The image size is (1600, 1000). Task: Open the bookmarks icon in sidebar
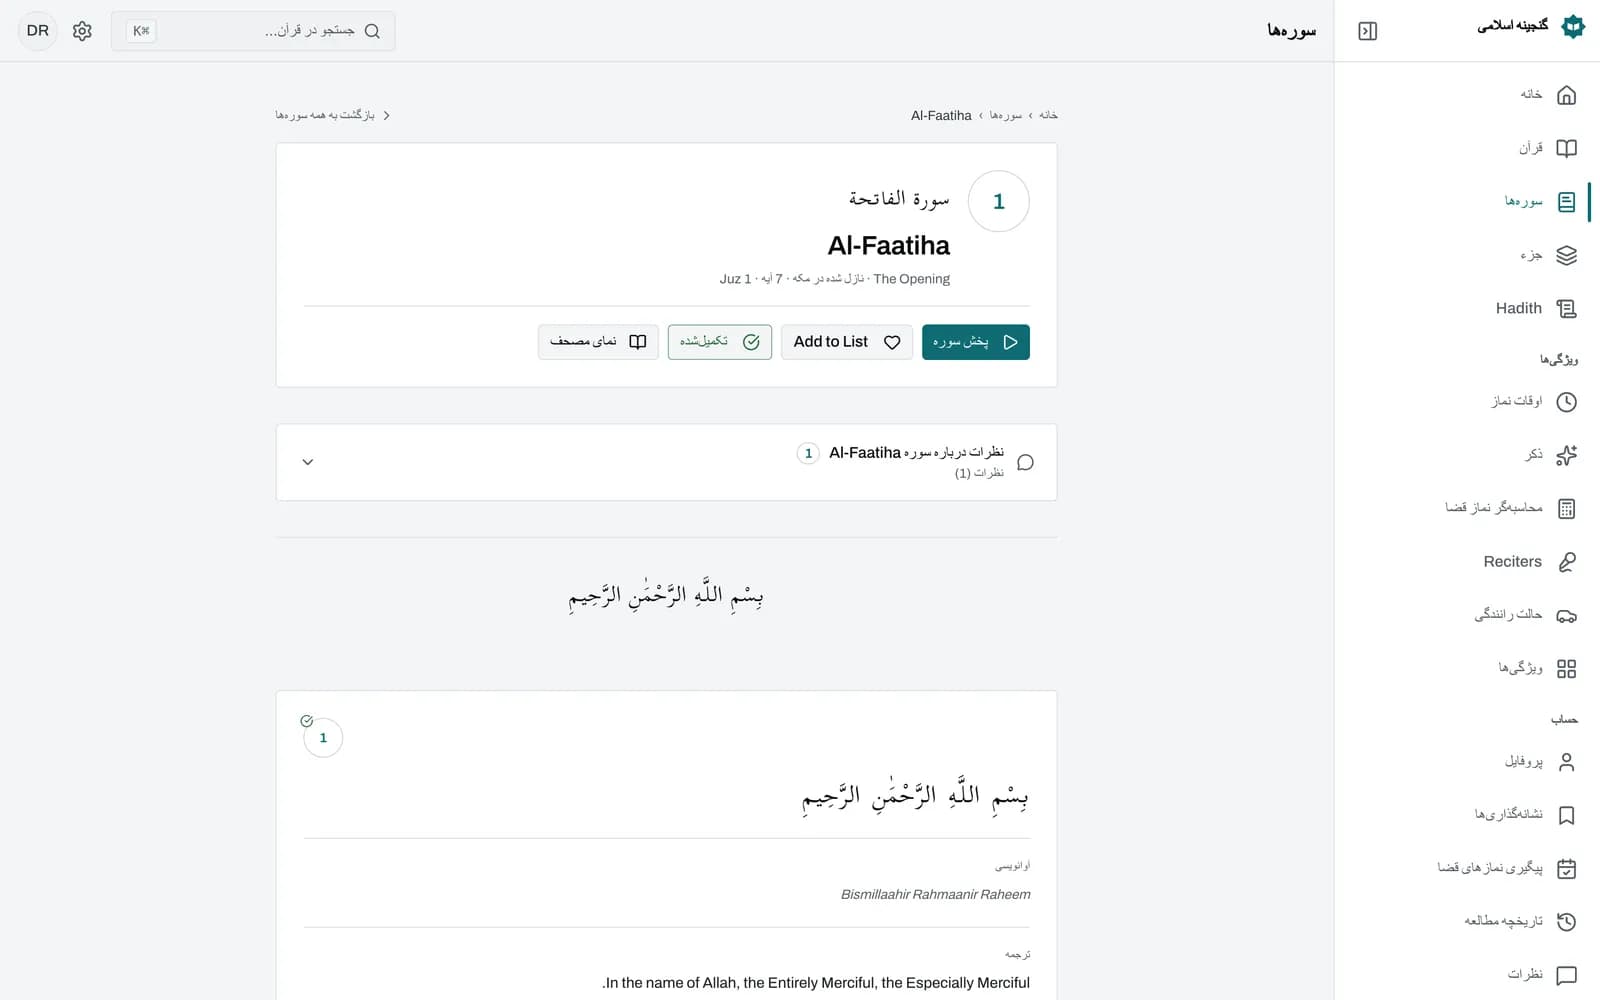(x=1566, y=815)
